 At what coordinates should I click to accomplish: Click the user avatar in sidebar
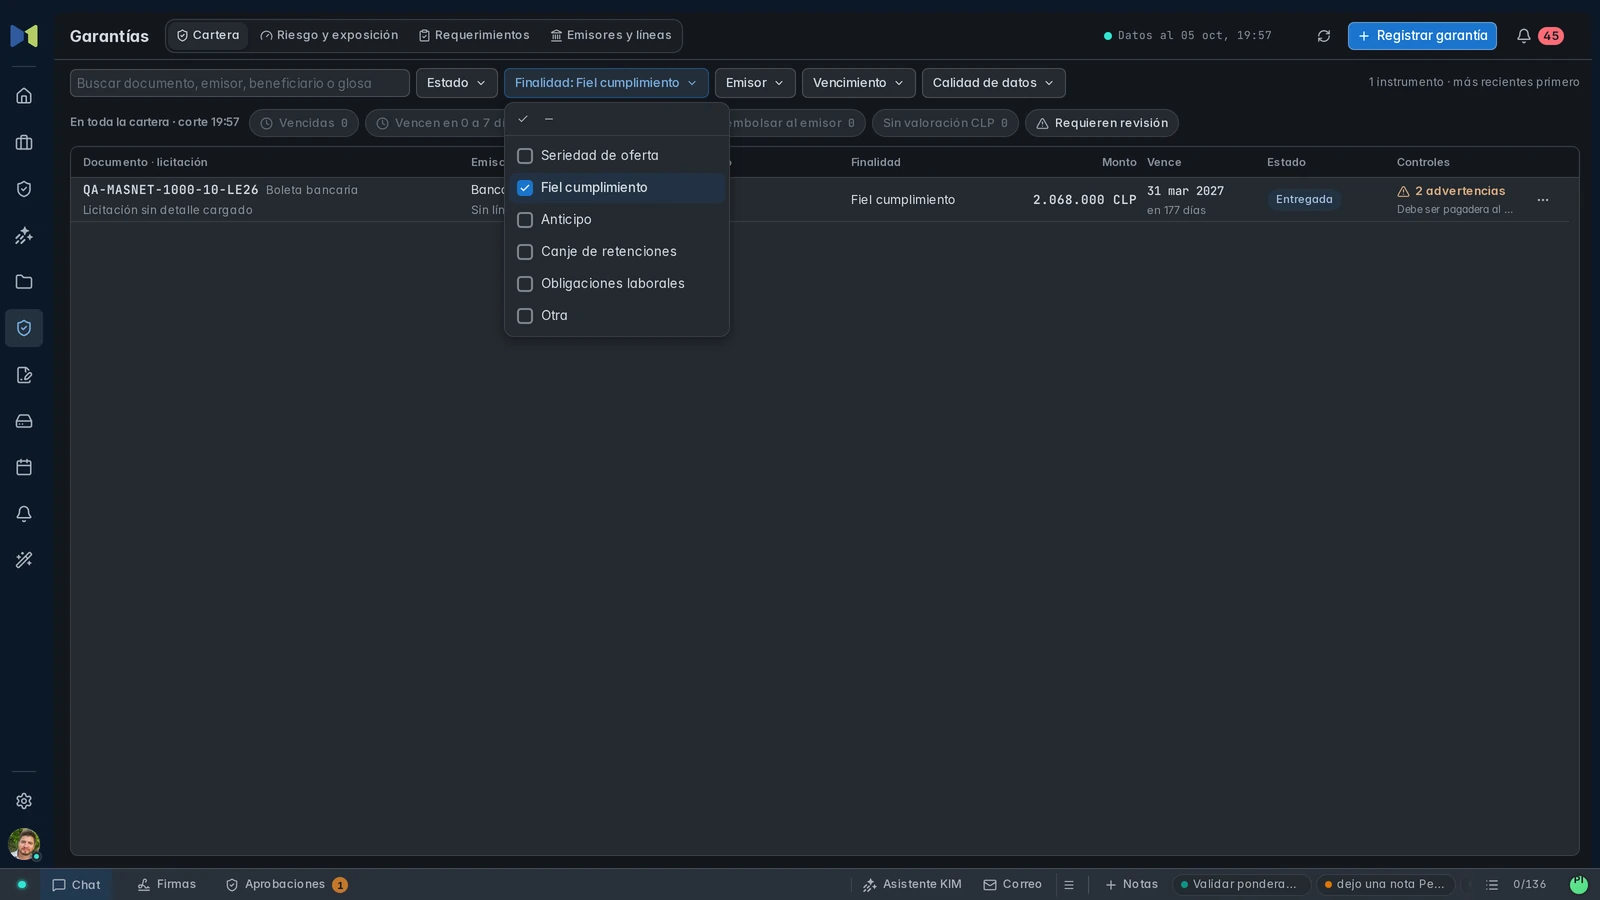click(24, 844)
